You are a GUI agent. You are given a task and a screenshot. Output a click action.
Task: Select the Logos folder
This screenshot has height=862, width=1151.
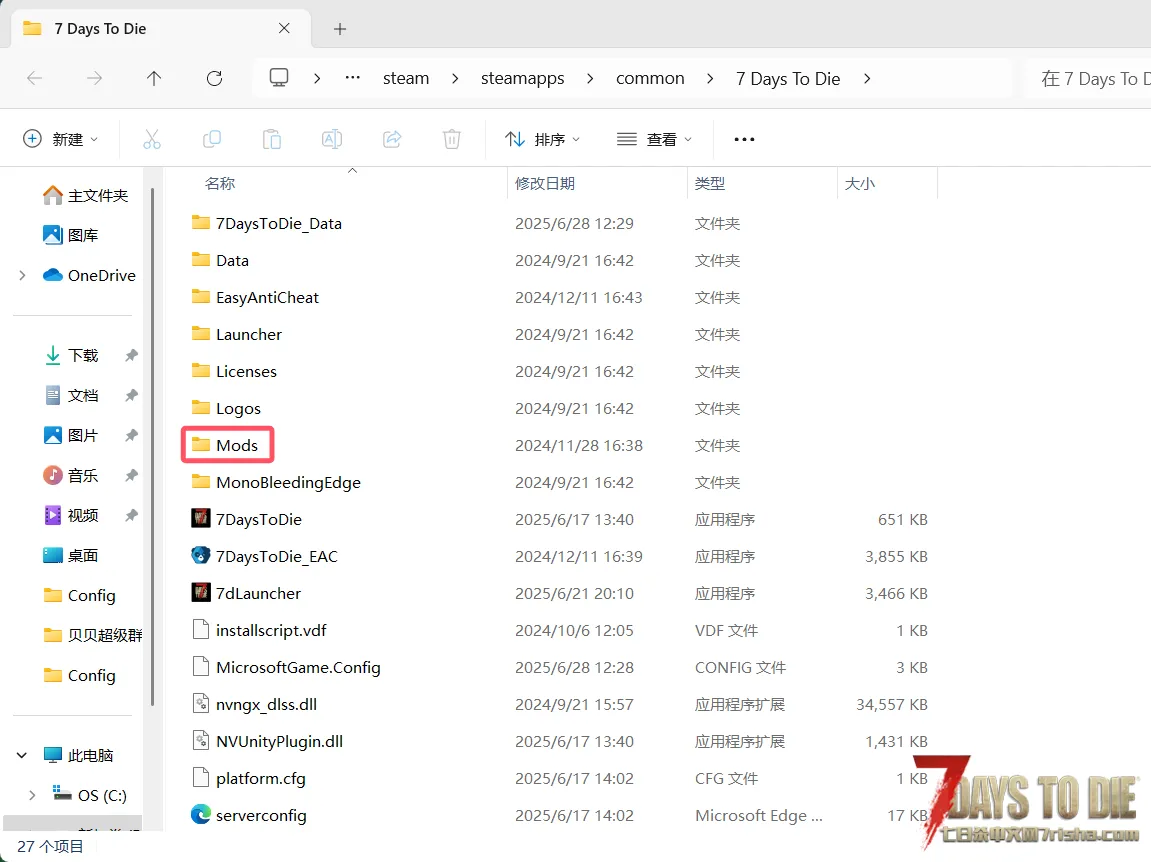tap(226, 408)
